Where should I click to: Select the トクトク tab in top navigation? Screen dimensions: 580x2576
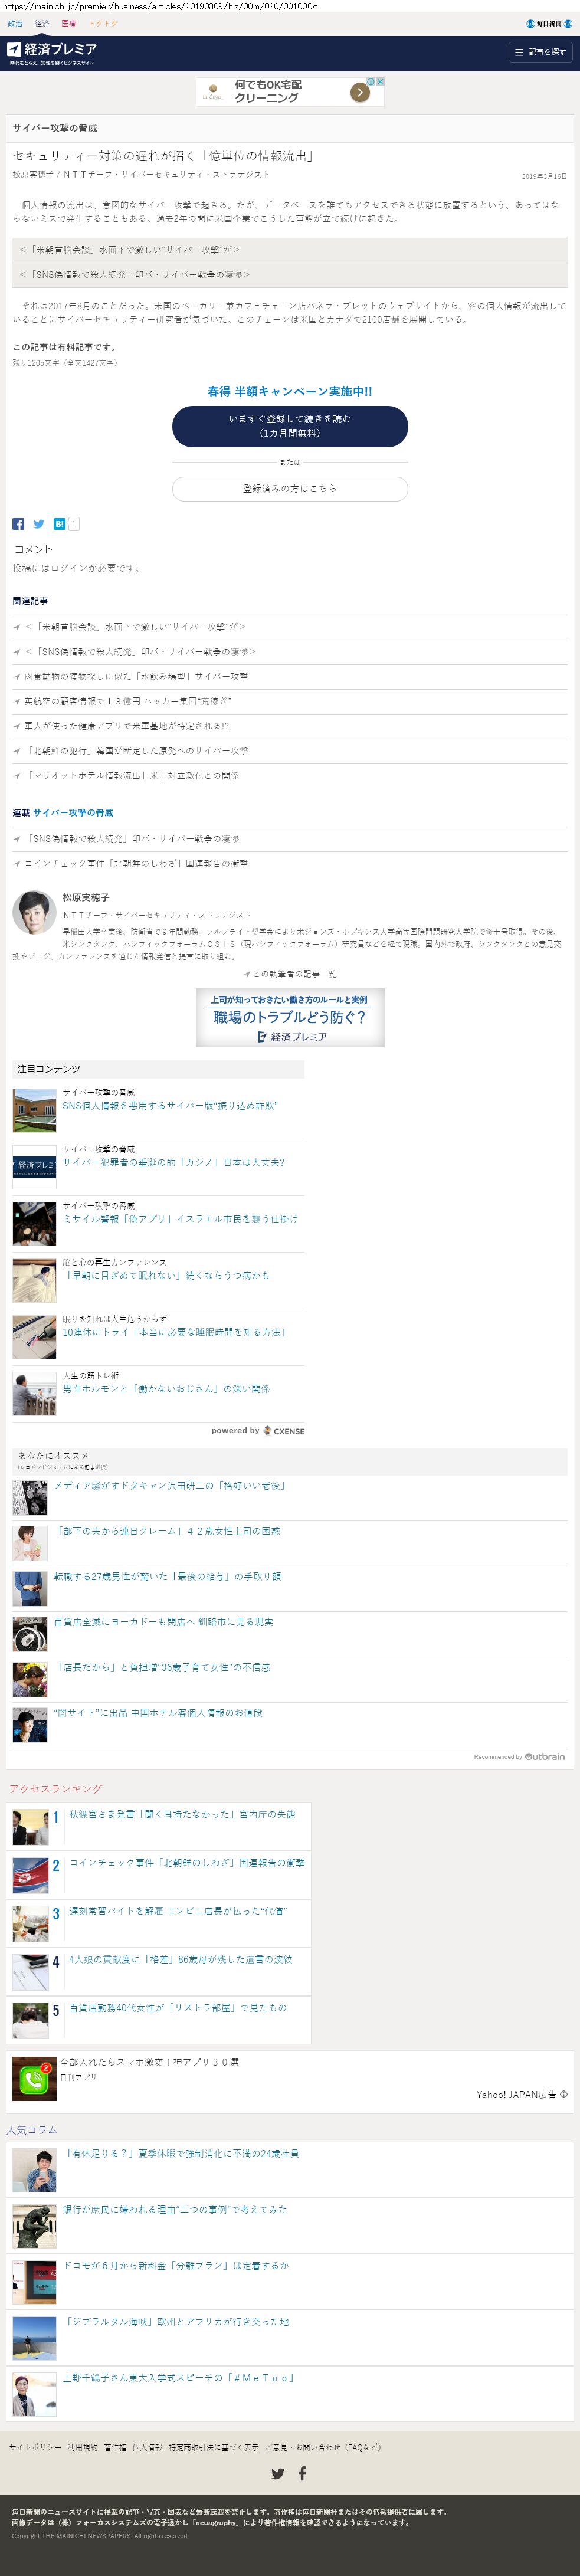click(x=103, y=23)
